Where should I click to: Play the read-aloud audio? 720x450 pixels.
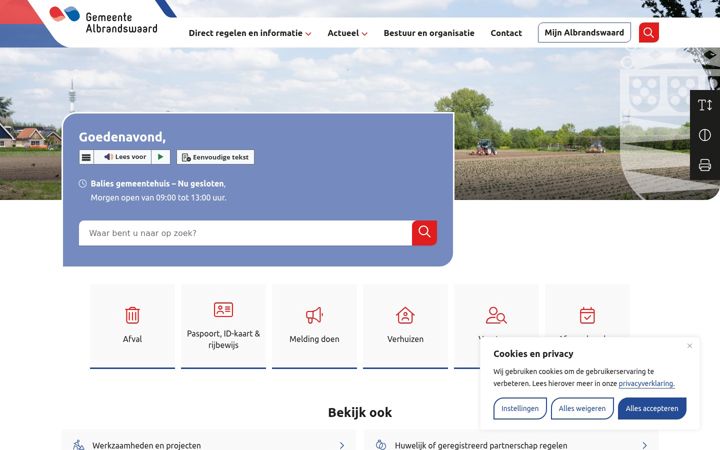tap(161, 157)
